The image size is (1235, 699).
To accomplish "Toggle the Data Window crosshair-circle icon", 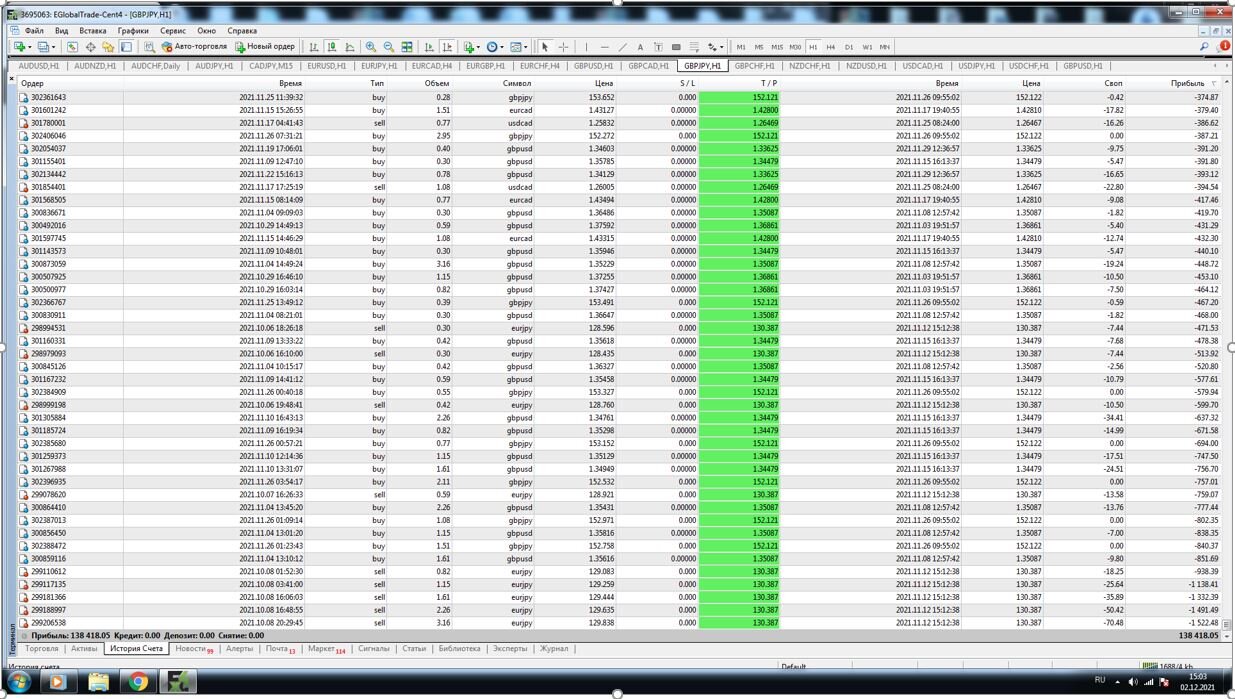I will coord(90,47).
